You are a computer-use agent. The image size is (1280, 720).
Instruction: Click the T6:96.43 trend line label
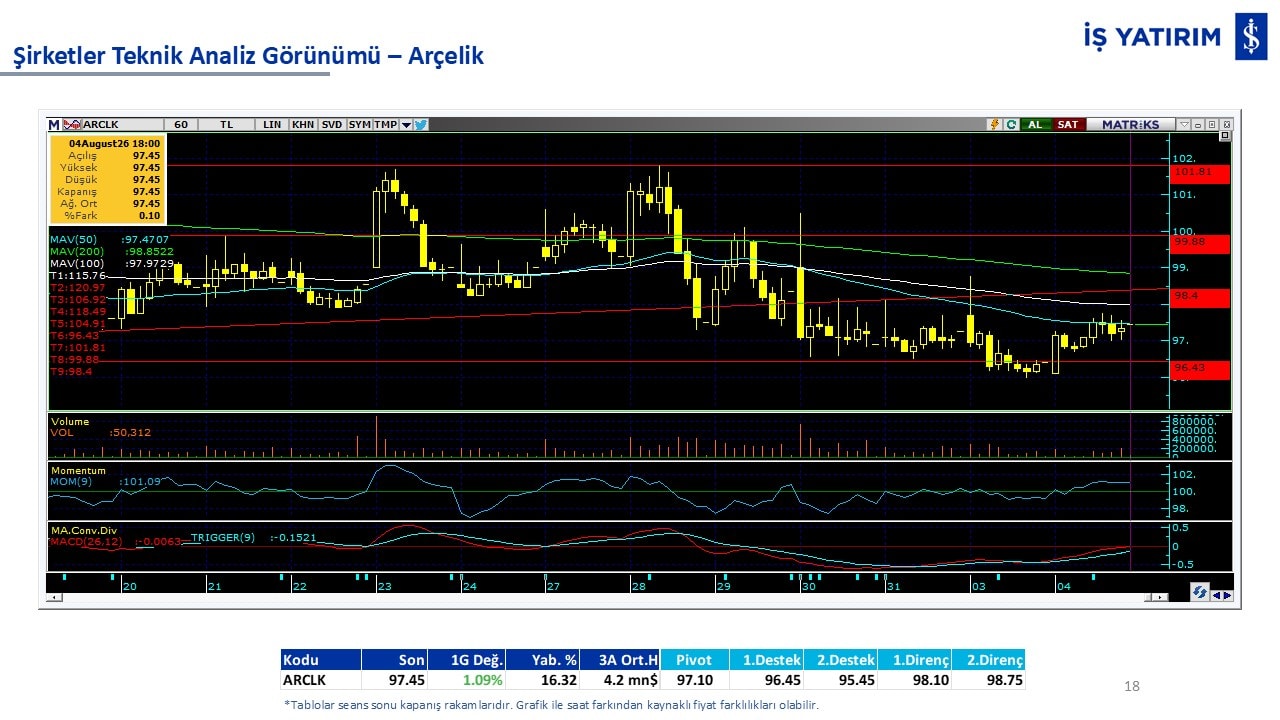pos(75,336)
